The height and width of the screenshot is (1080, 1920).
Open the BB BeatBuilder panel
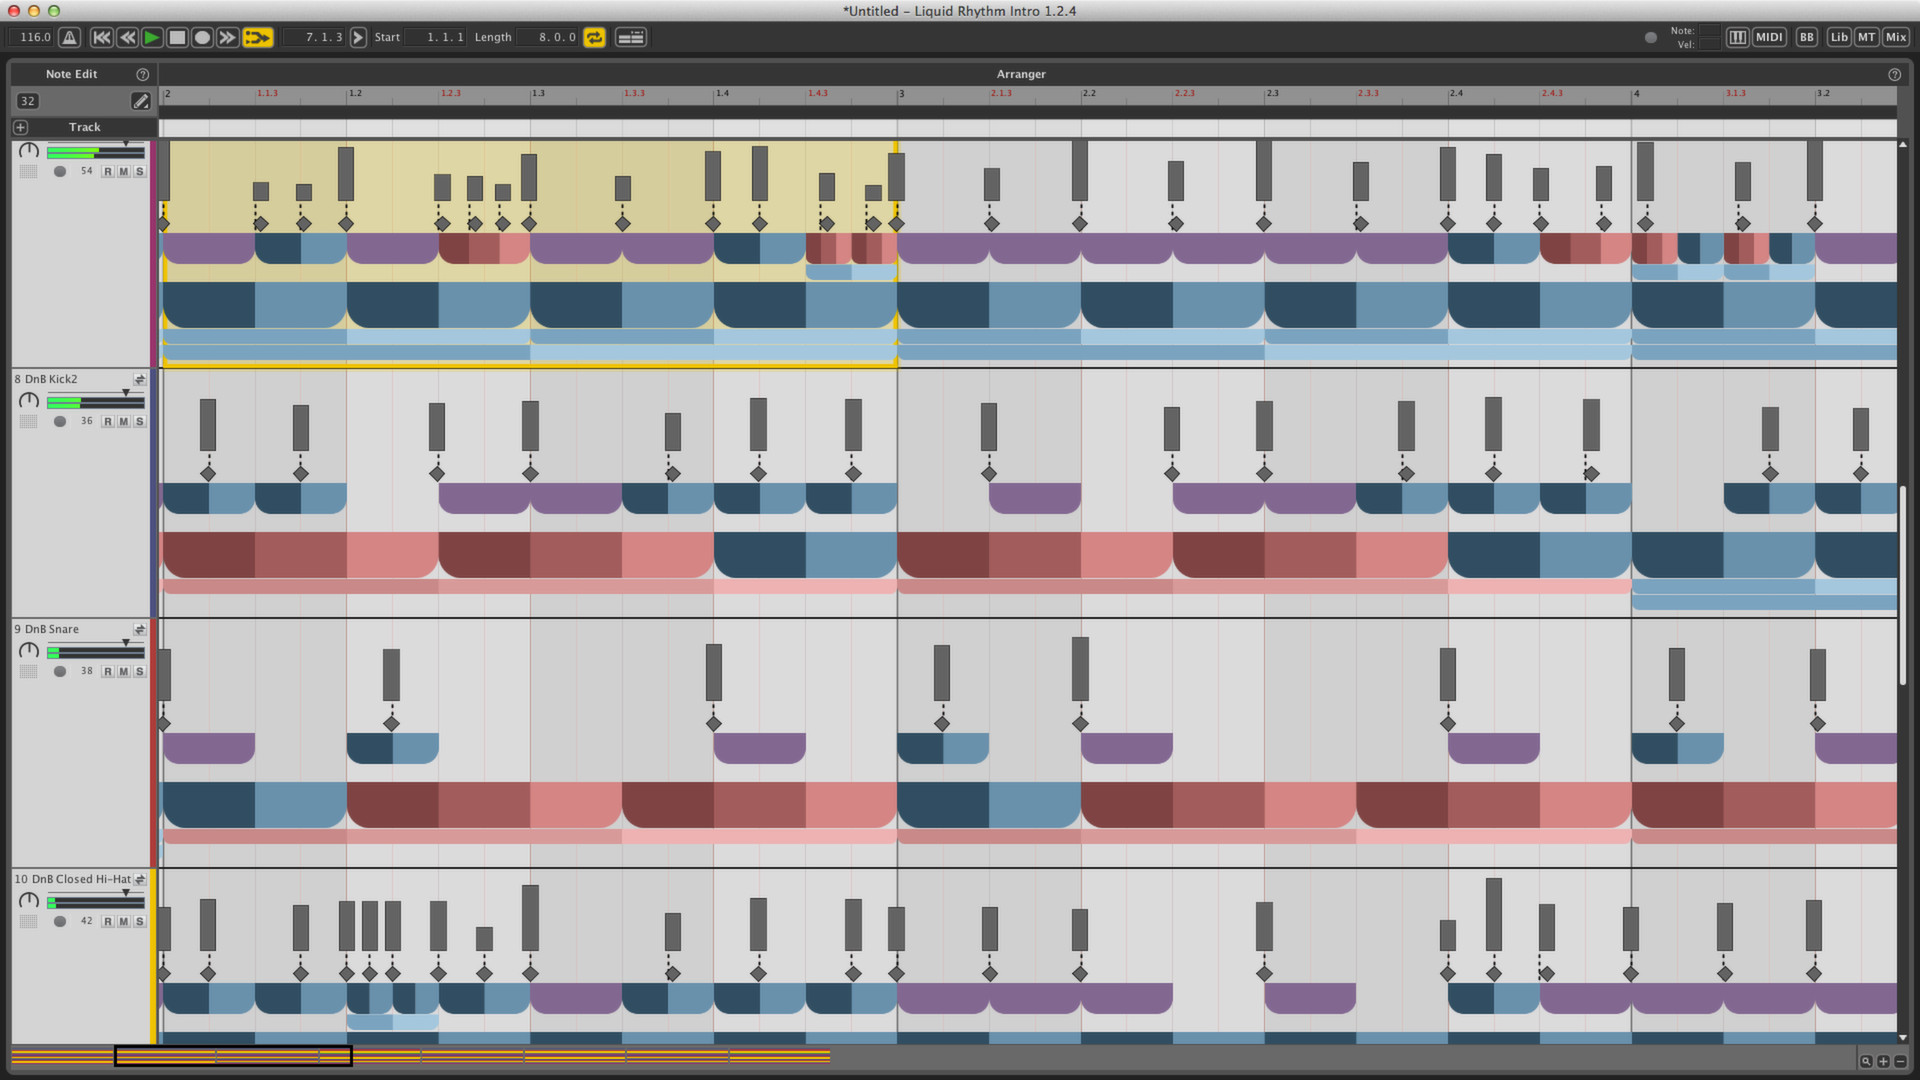point(1807,36)
